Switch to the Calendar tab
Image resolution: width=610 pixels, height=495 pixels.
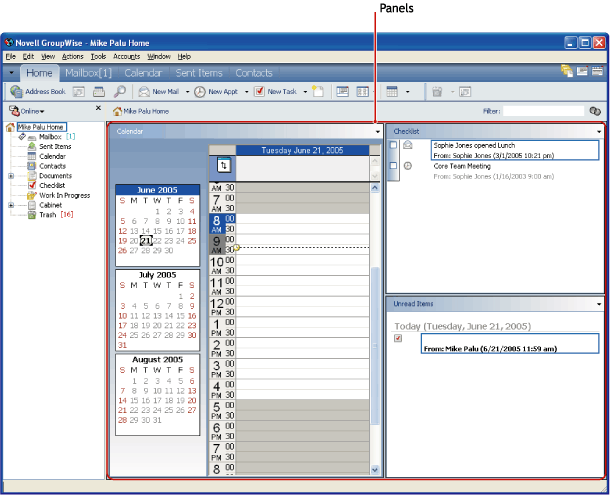tap(143, 73)
